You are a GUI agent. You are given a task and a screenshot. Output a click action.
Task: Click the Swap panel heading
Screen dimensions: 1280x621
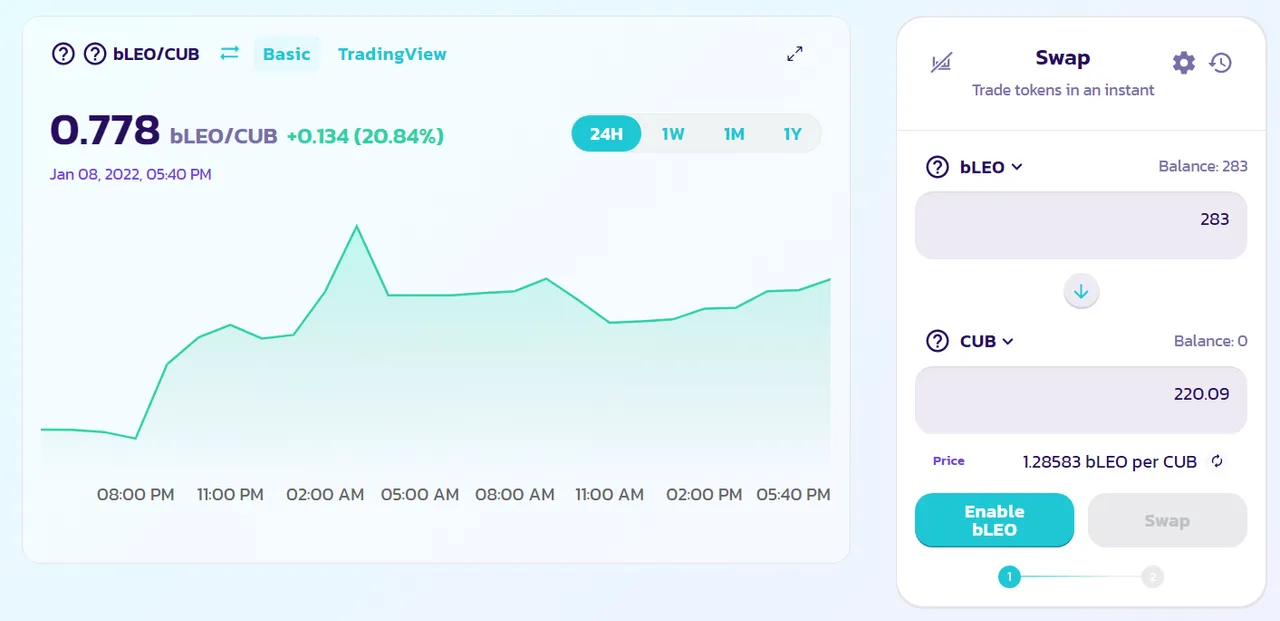click(x=1063, y=58)
